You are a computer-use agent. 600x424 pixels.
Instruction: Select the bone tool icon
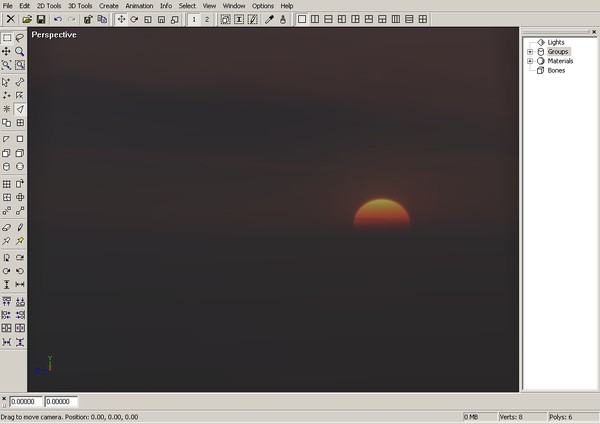[20, 82]
